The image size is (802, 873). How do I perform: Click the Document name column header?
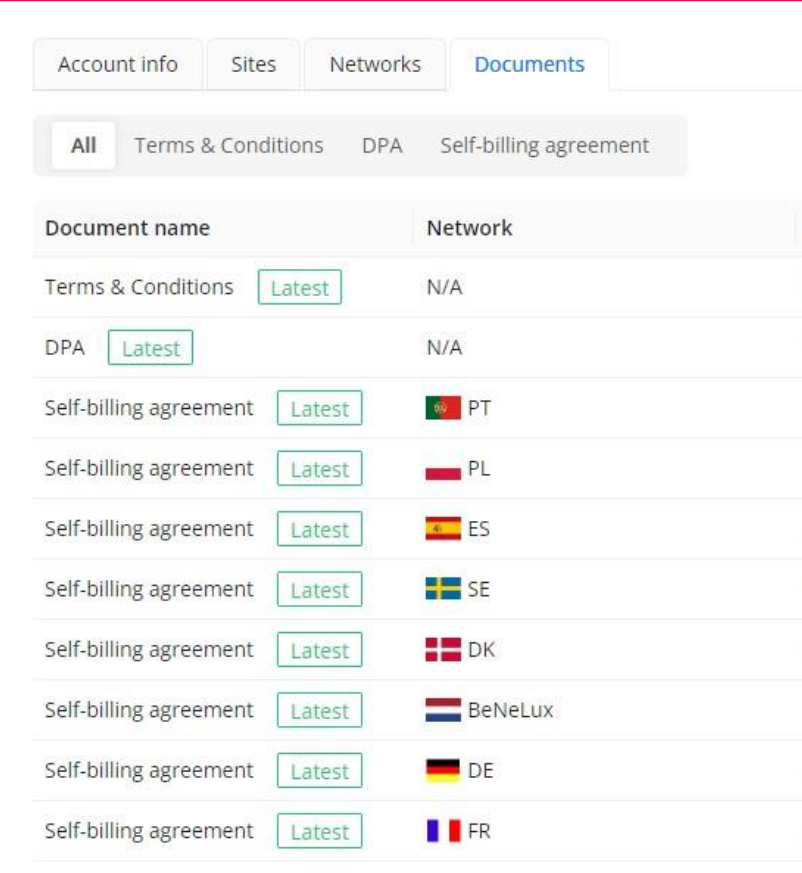[x=127, y=228]
